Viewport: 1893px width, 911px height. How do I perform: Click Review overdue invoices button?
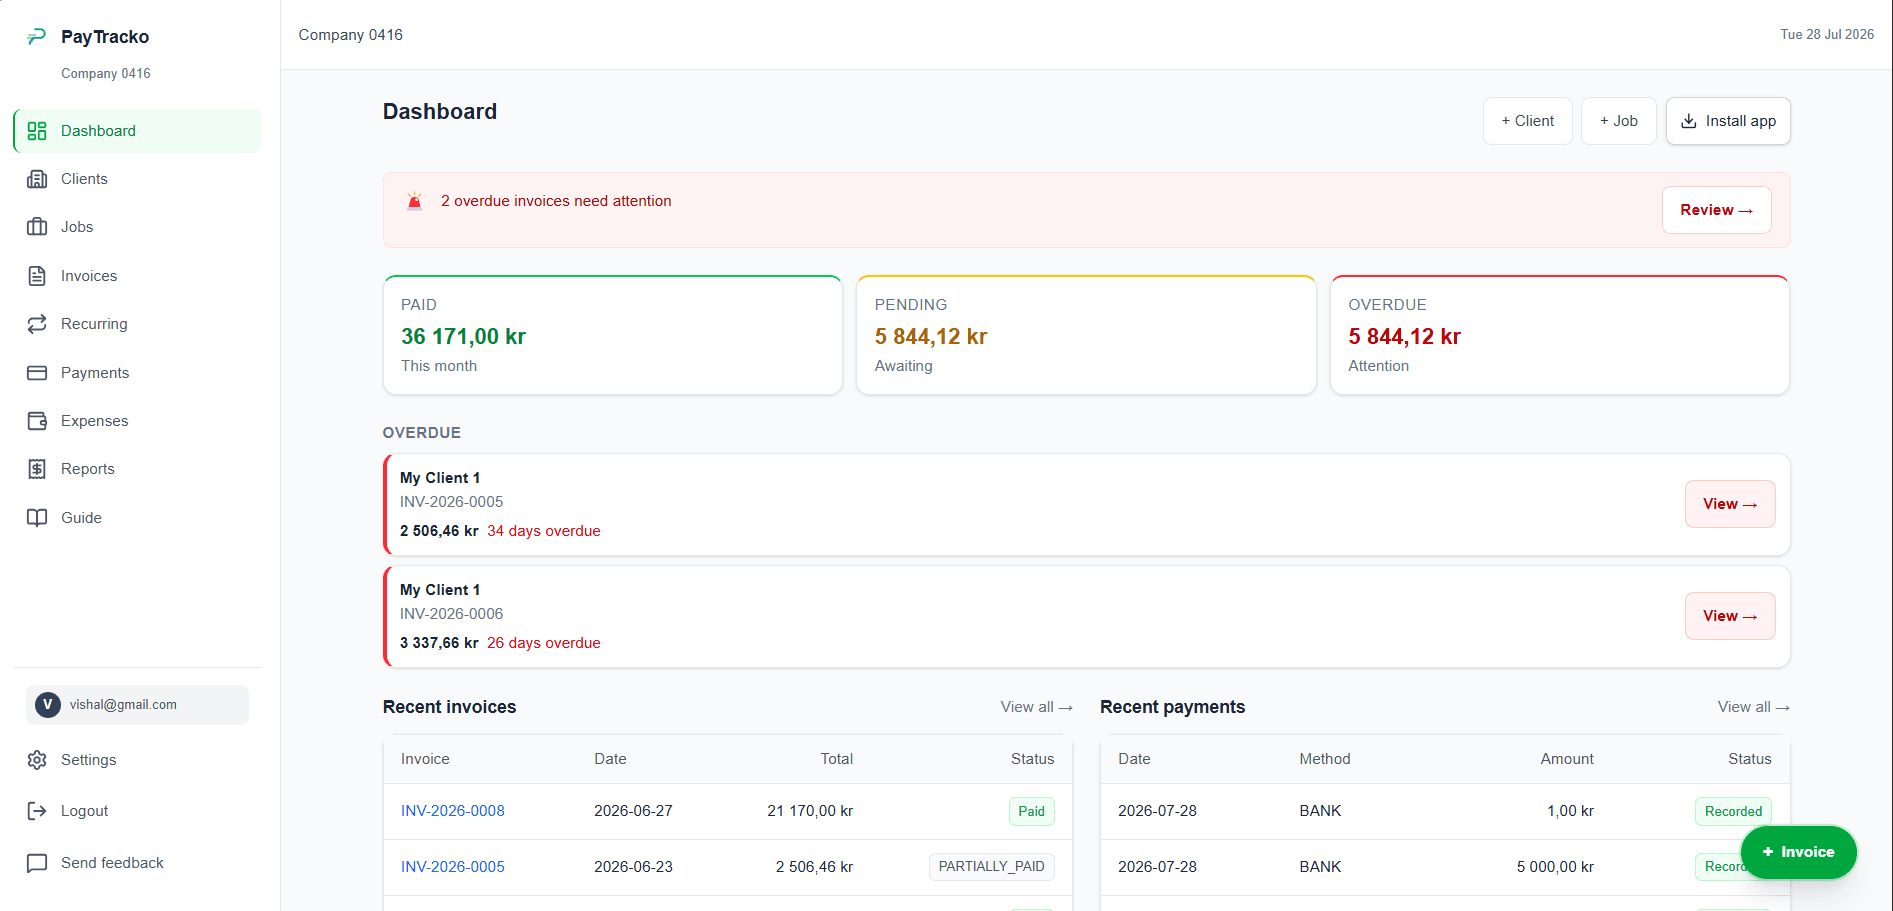coord(1716,210)
